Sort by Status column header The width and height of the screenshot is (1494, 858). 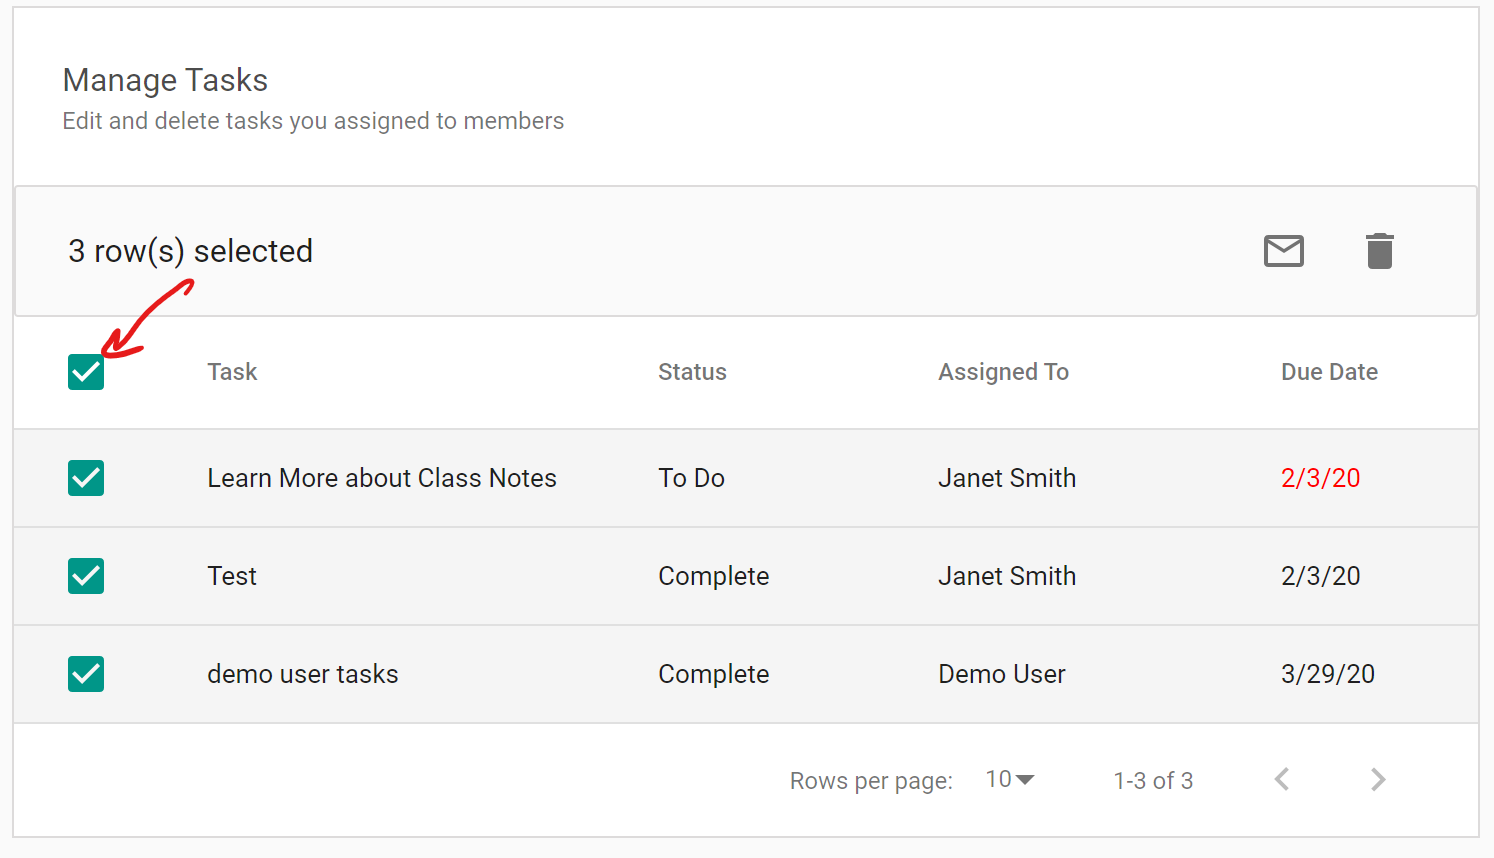click(x=692, y=372)
